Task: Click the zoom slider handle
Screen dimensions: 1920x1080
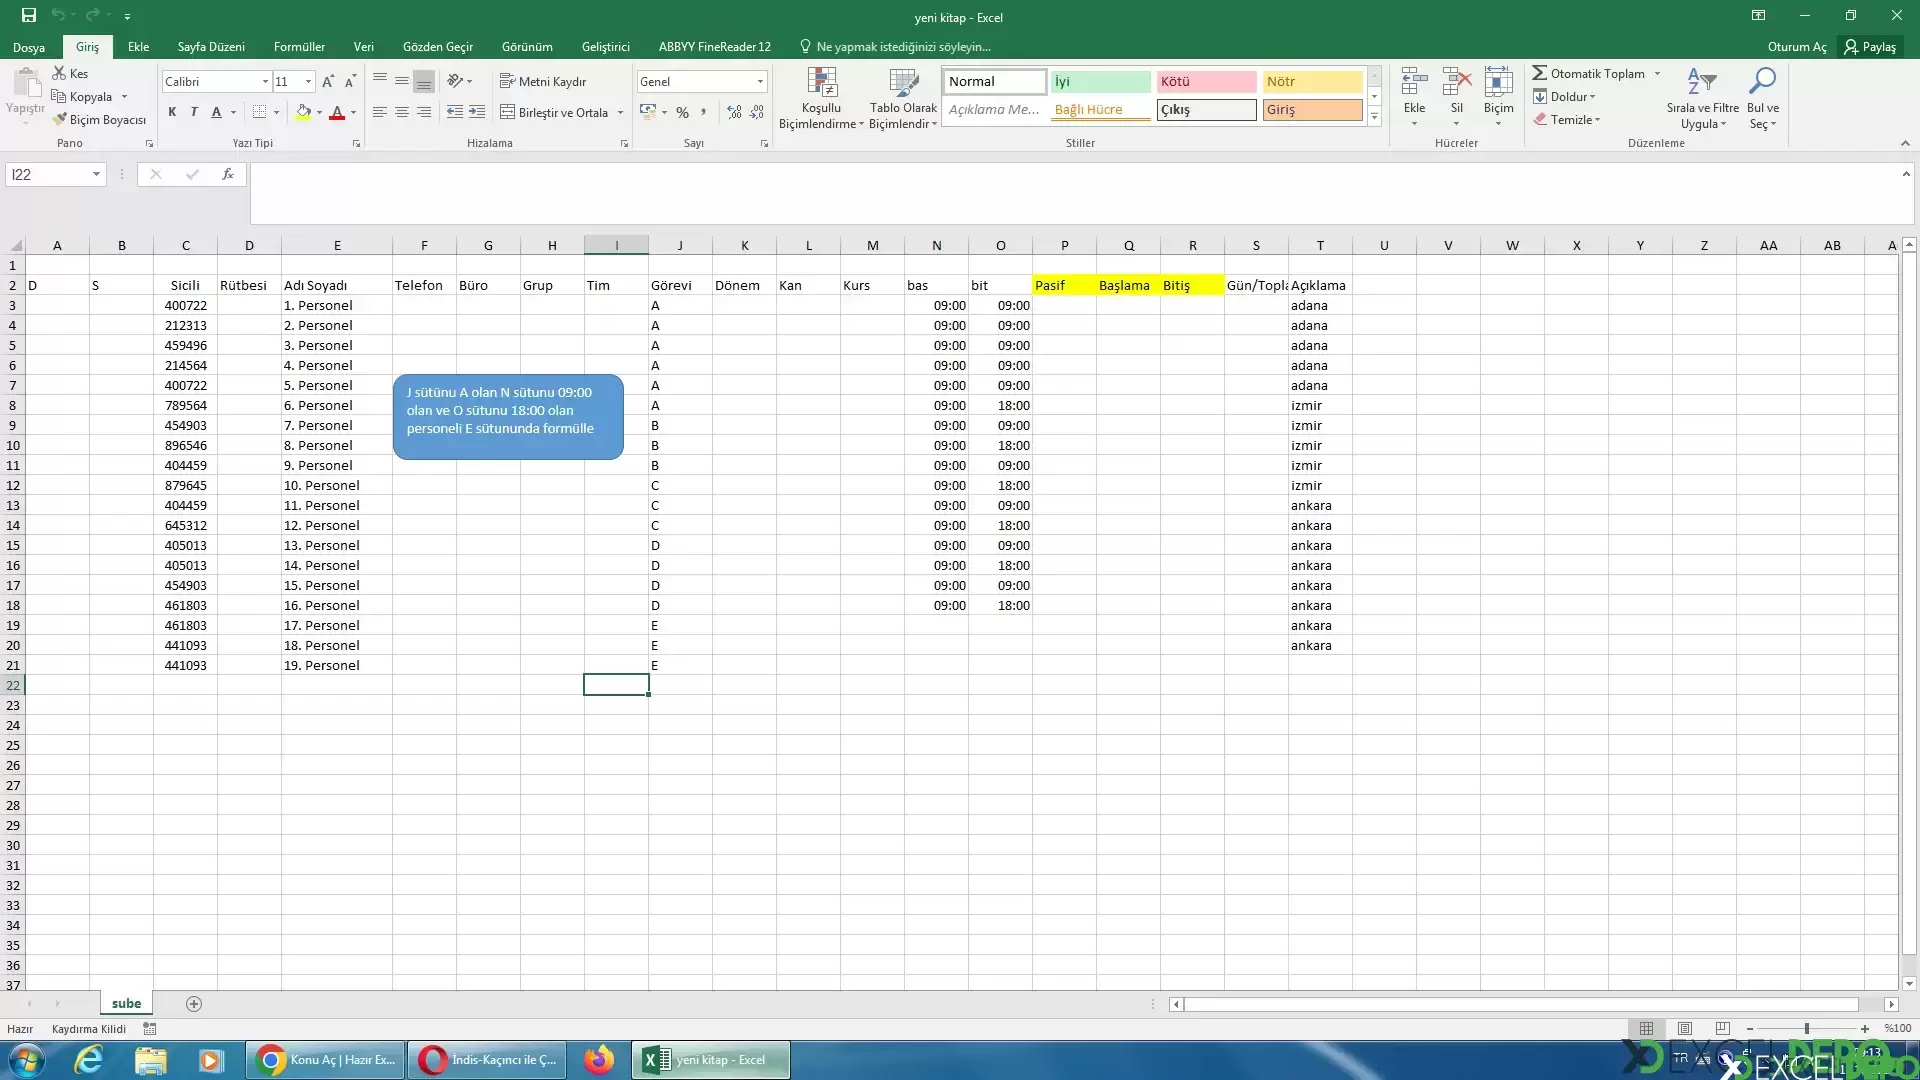Action: [1806, 1028]
